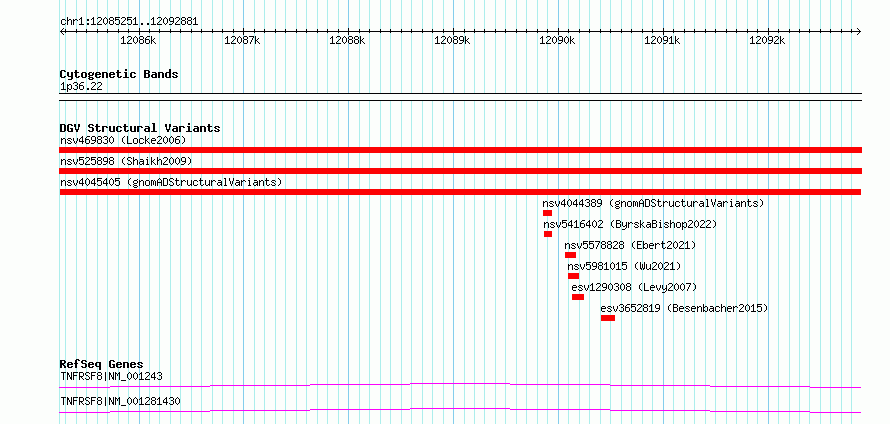Screen dimensions: 890x424
Task: Click the small red nsv4044389 bar
Action: (547, 213)
